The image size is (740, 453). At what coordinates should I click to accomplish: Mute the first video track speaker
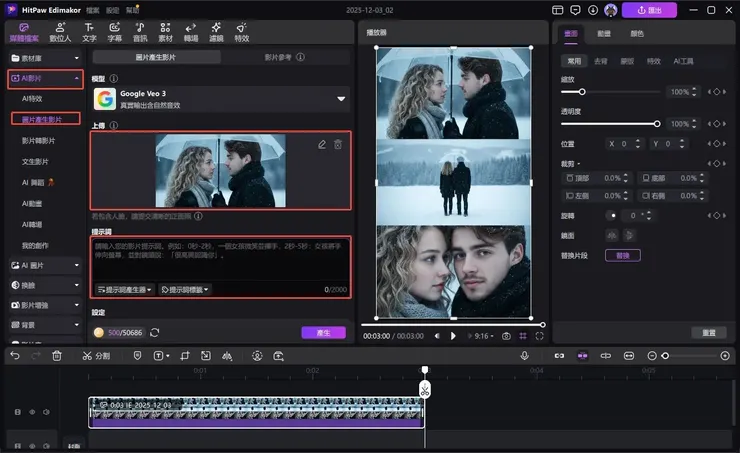(46, 412)
